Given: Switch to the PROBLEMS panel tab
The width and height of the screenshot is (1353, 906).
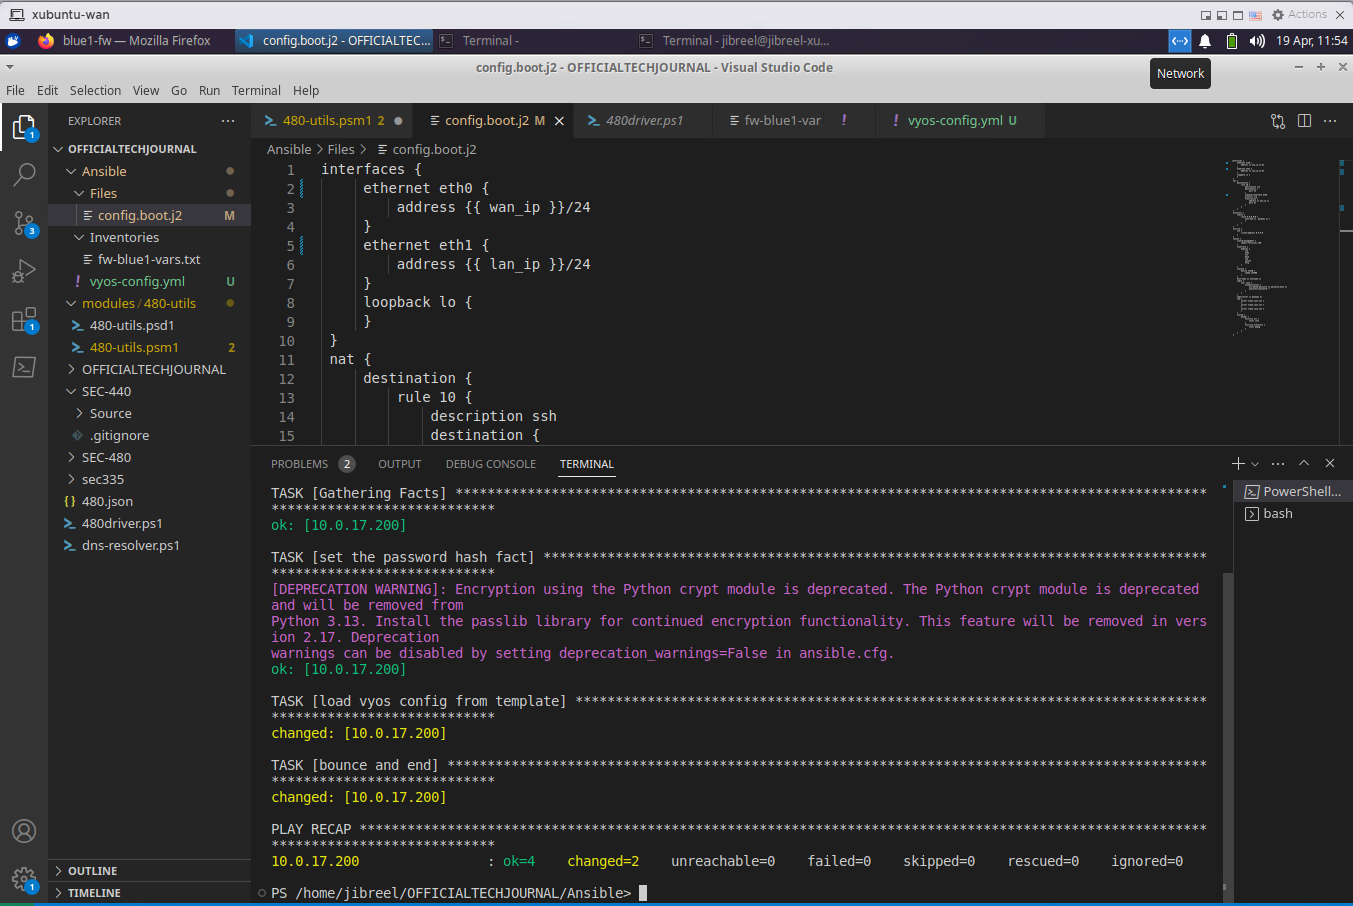Looking at the screenshot, I should click(299, 464).
